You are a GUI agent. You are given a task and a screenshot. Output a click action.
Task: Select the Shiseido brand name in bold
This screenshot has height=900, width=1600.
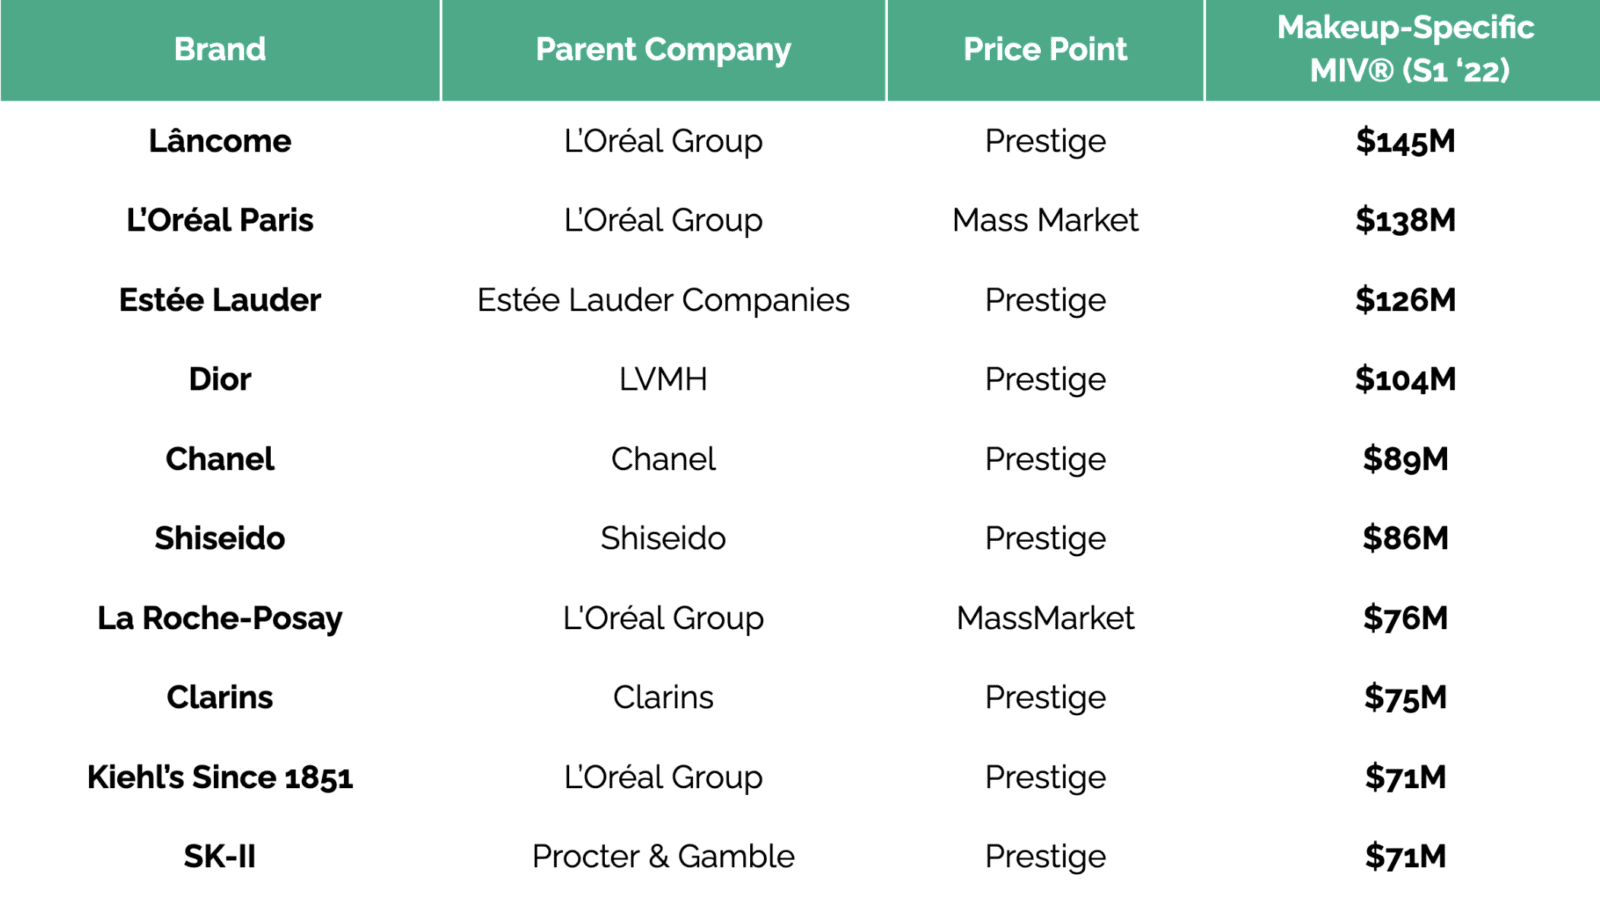click(220, 538)
